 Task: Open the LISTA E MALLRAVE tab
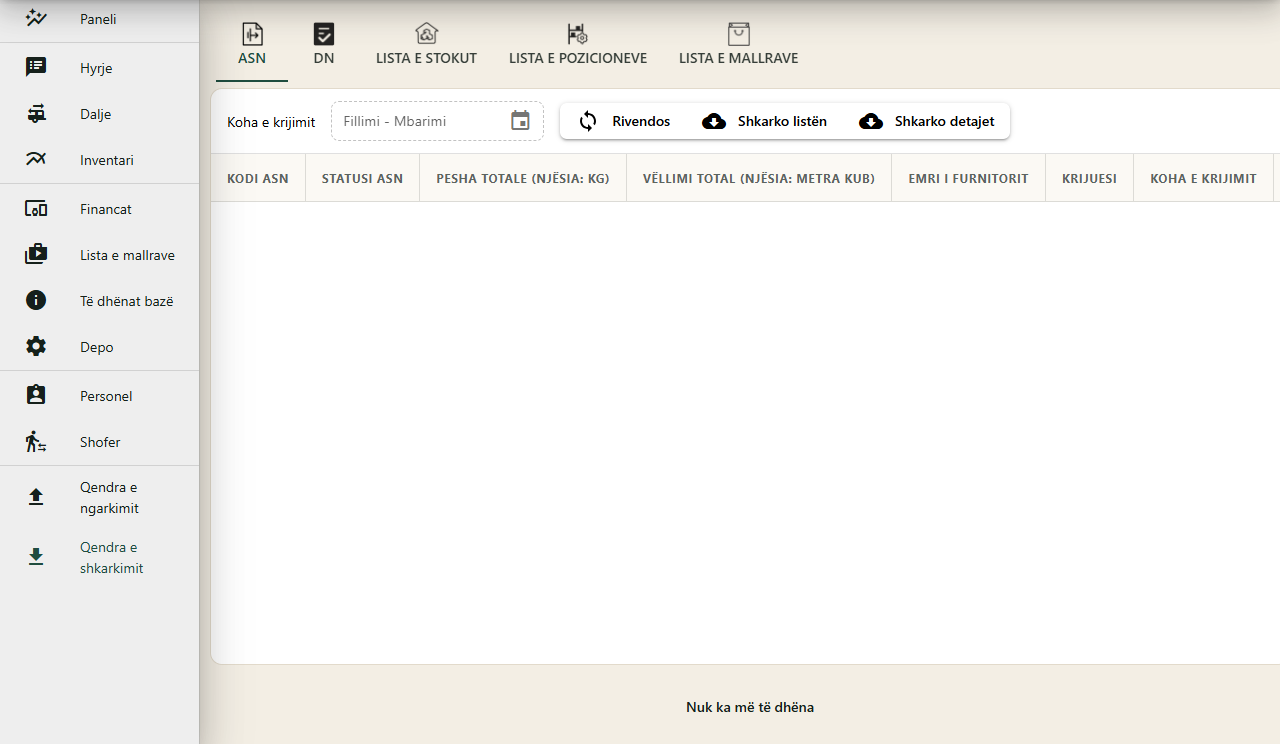pos(739,46)
